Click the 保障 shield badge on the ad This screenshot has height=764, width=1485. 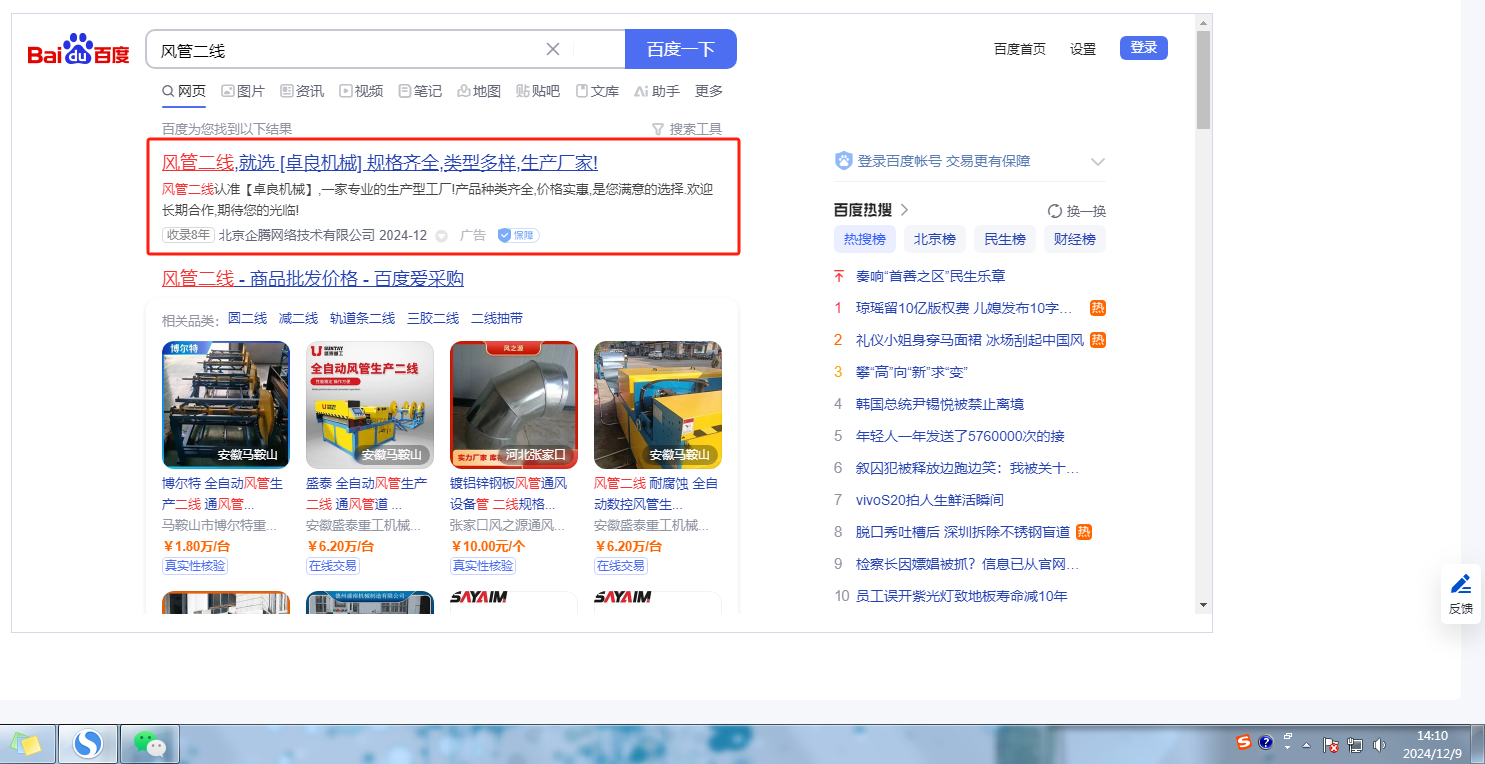(x=518, y=235)
